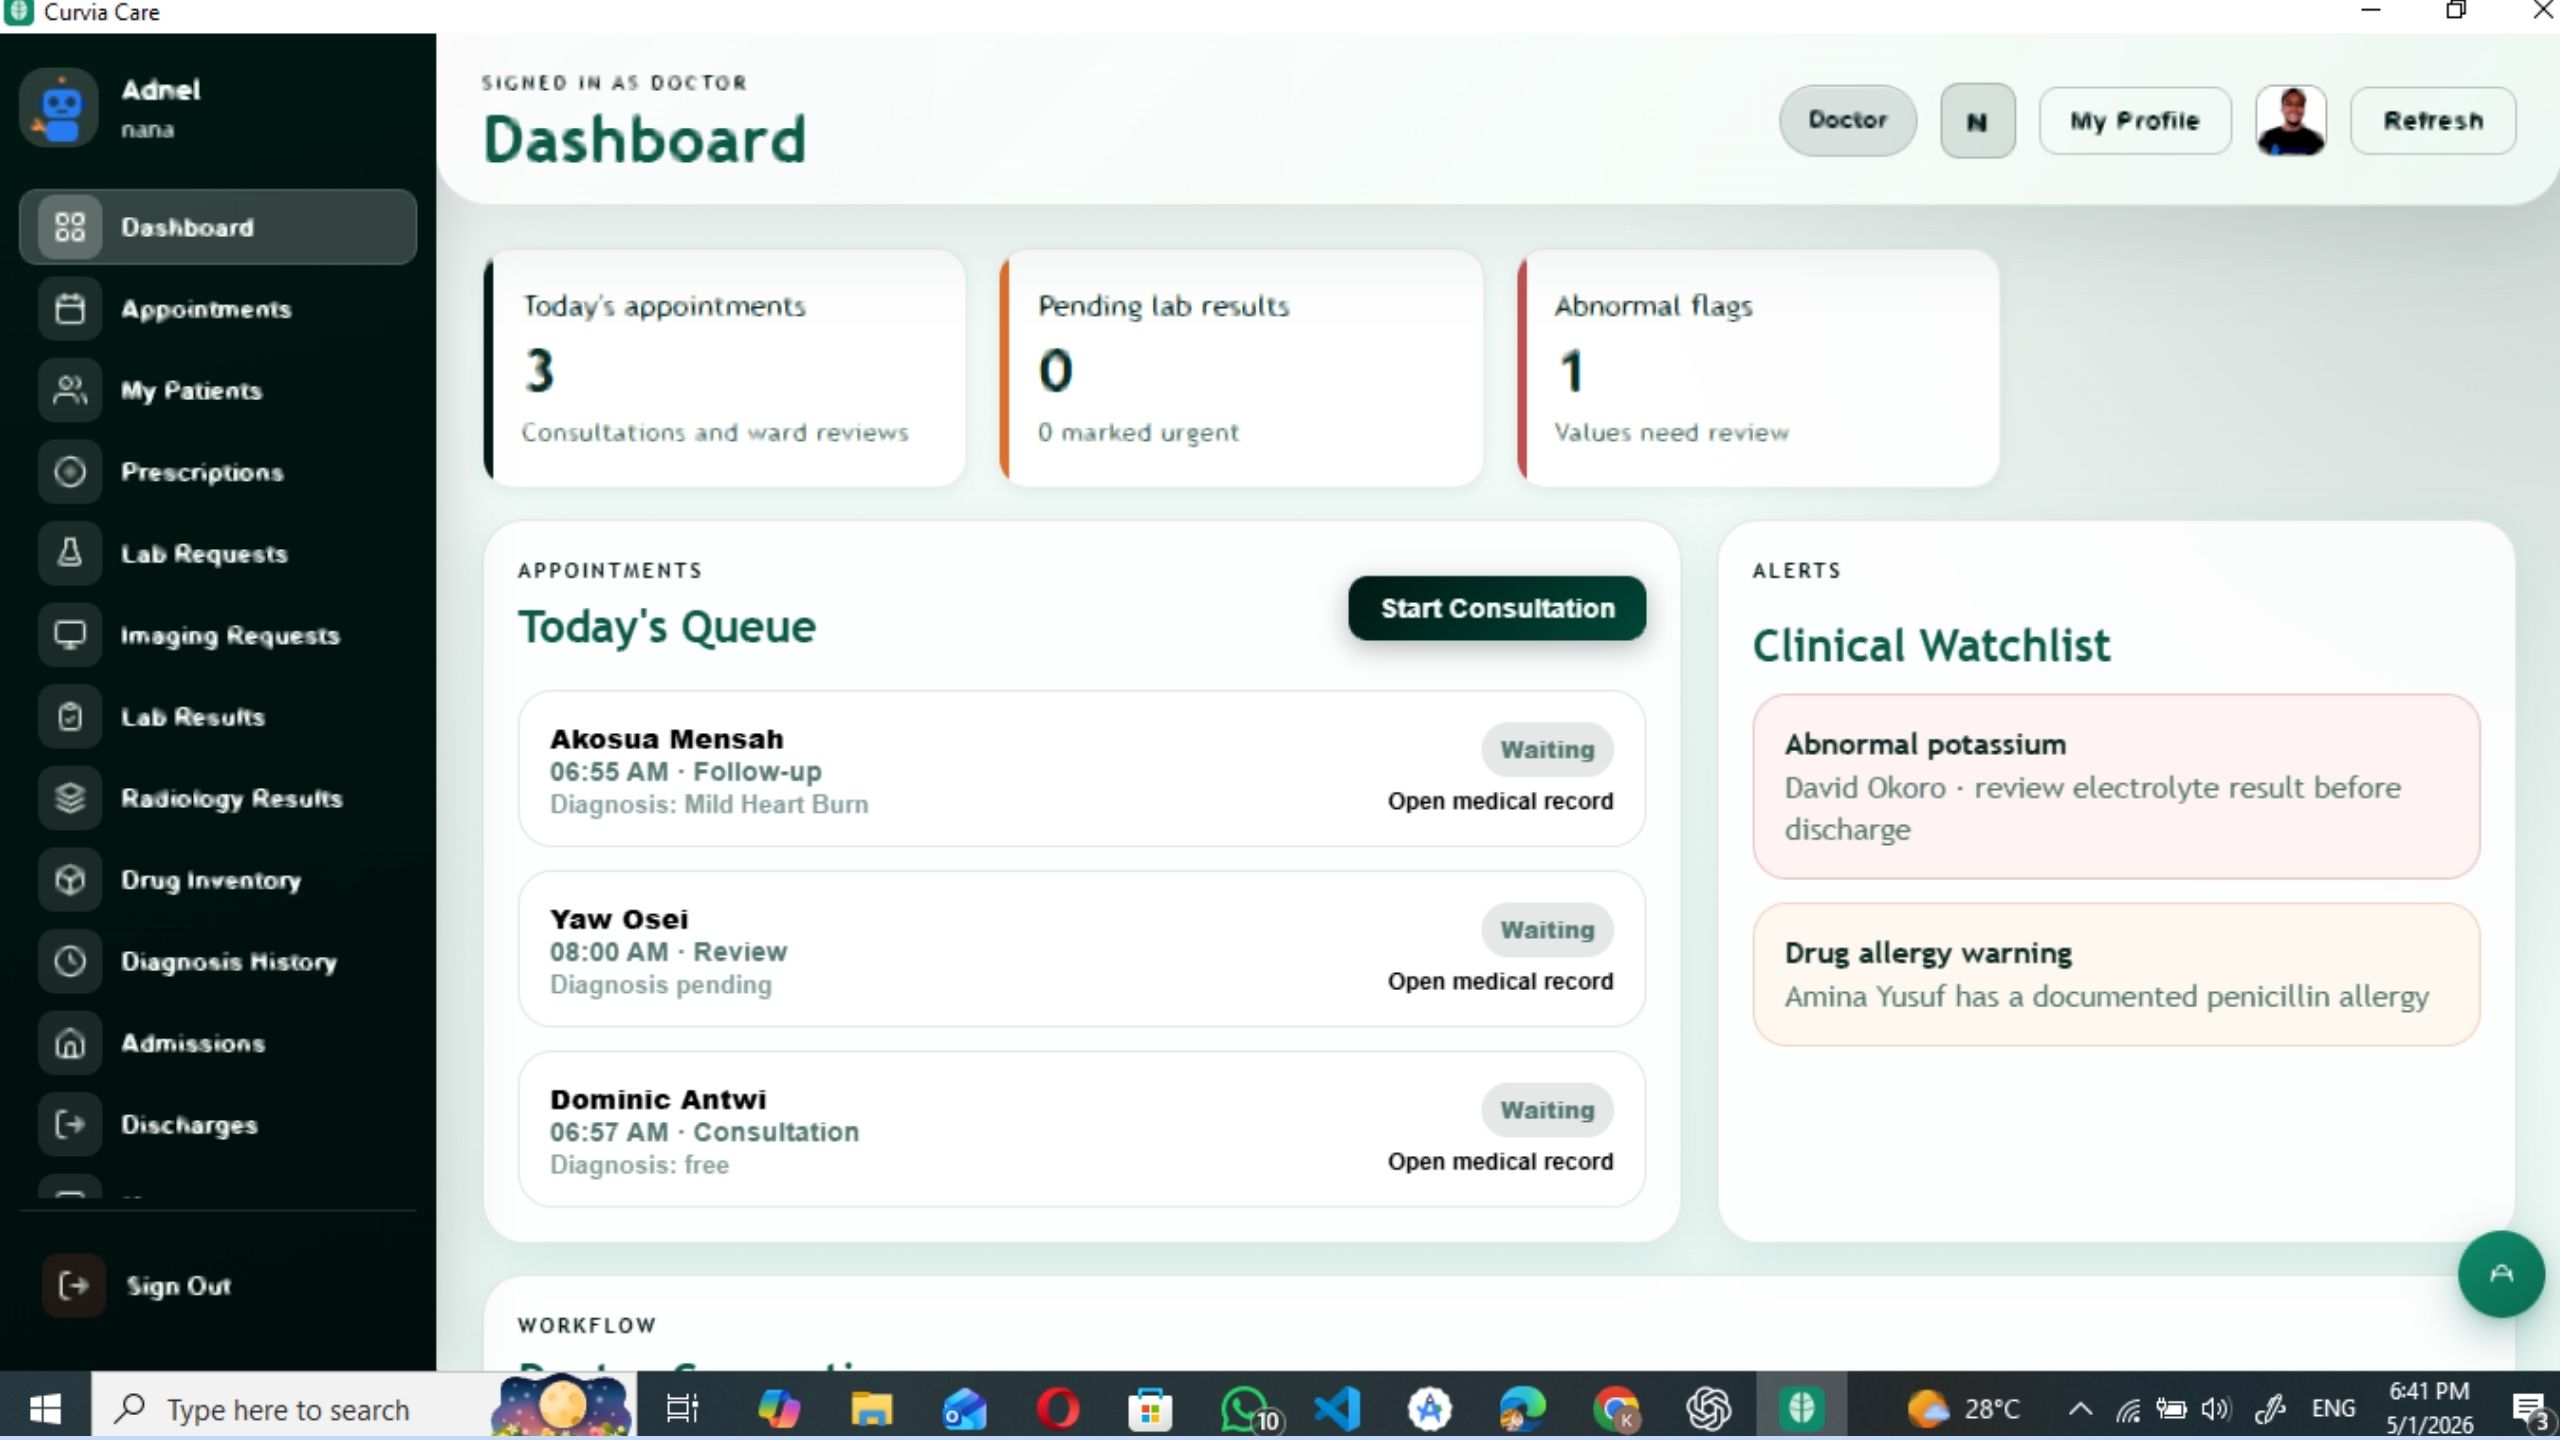Click the Admissions home icon
Image resolution: width=2560 pixels, height=1440 pixels.
pyautogui.click(x=70, y=1043)
